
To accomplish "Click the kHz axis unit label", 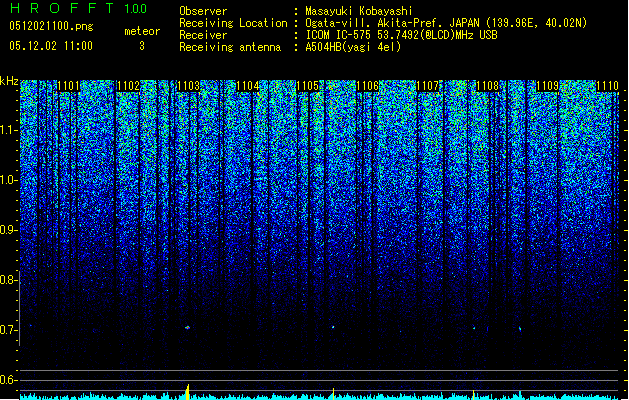I will click(9, 81).
